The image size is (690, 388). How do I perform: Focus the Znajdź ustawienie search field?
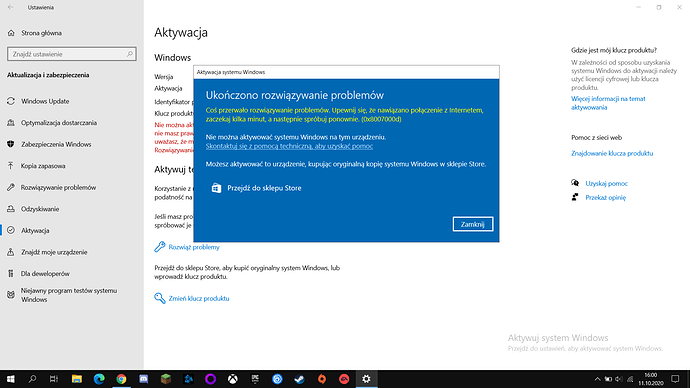coord(72,54)
